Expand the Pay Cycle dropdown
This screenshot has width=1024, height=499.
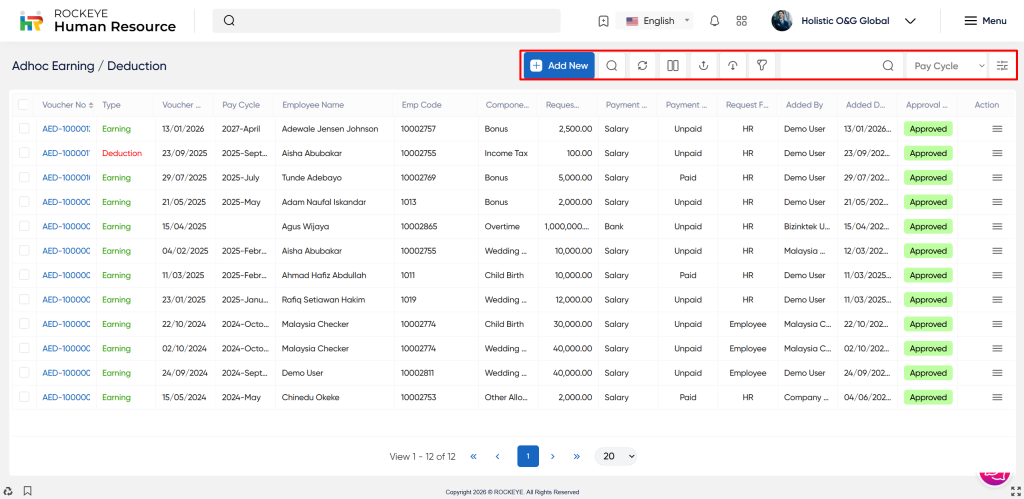click(x=948, y=66)
